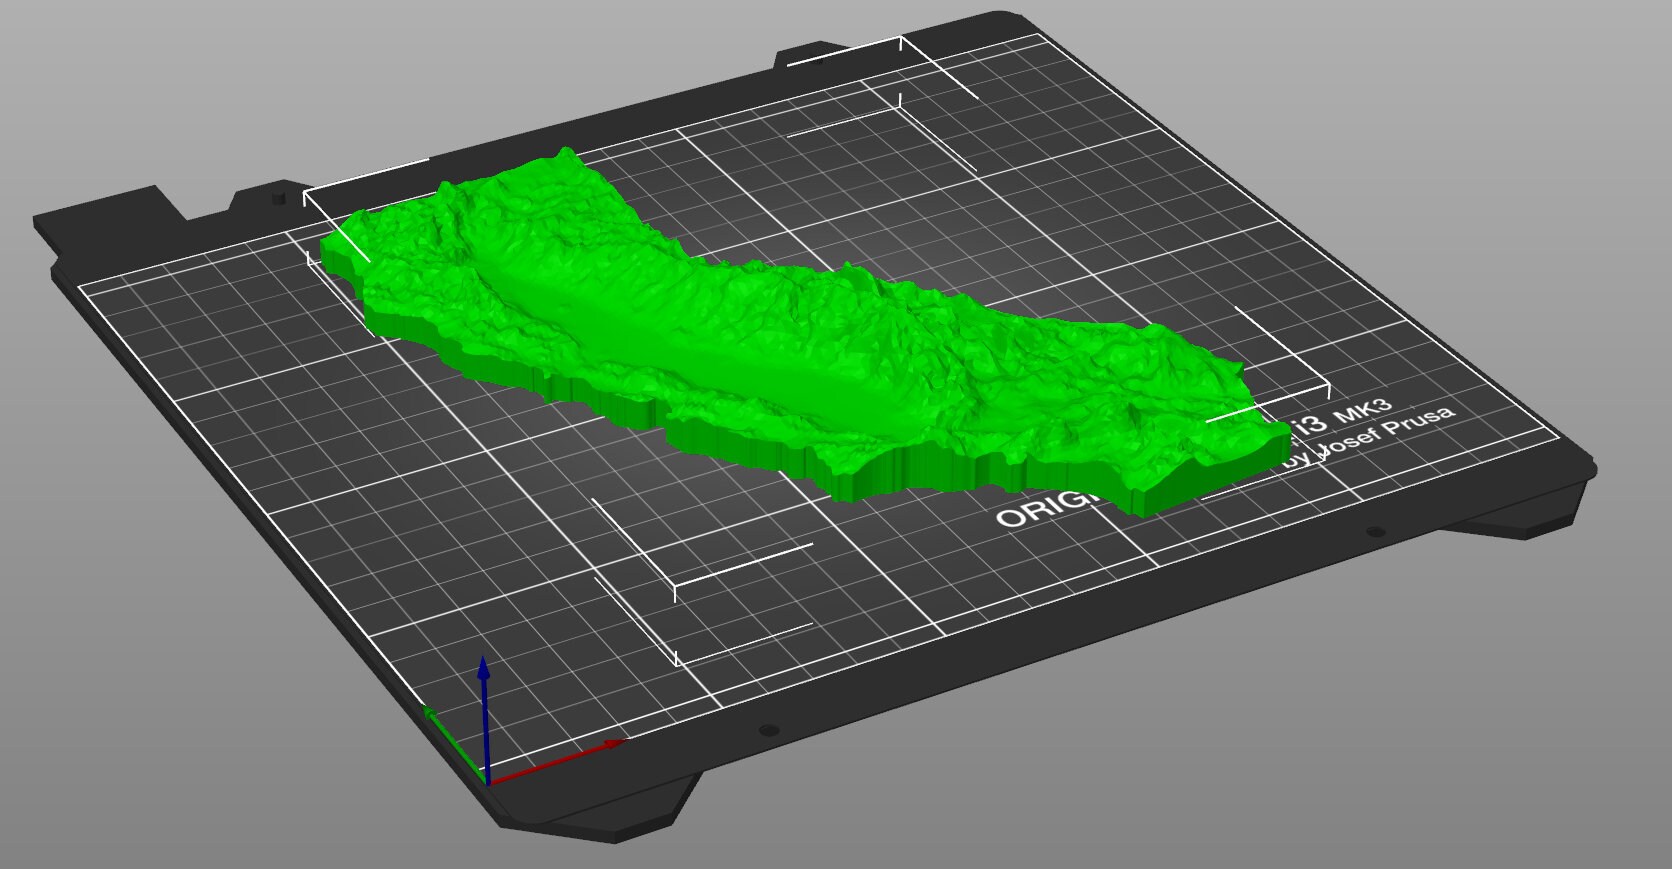Click the blue Z axis arrow
Viewport: 1672px width, 869px height.
tap(484, 720)
